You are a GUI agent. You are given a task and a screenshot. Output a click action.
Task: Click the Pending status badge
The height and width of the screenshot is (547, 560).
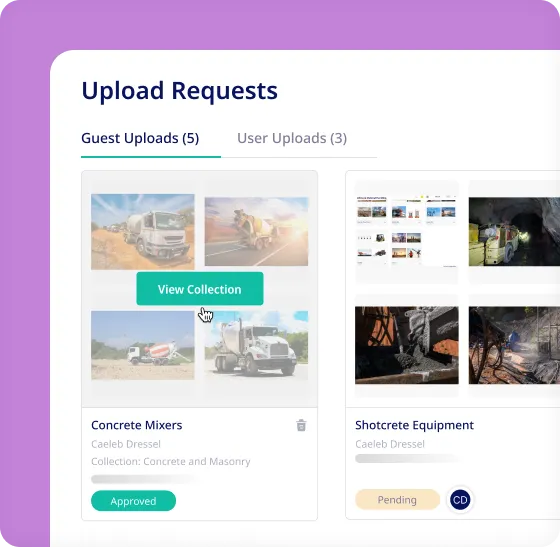point(397,500)
